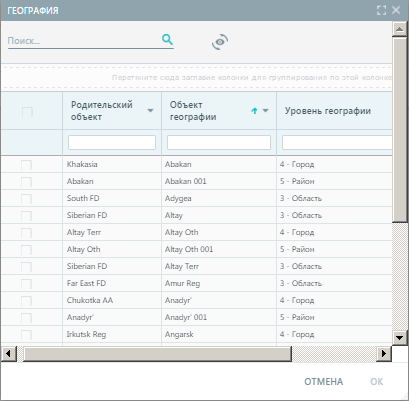Click the scroll down arrow button
This screenshot has width=409, height=401.
point(399,337)
